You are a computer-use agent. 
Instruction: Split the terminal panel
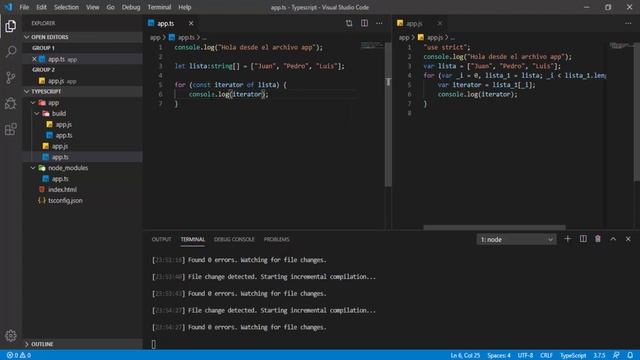583,239
